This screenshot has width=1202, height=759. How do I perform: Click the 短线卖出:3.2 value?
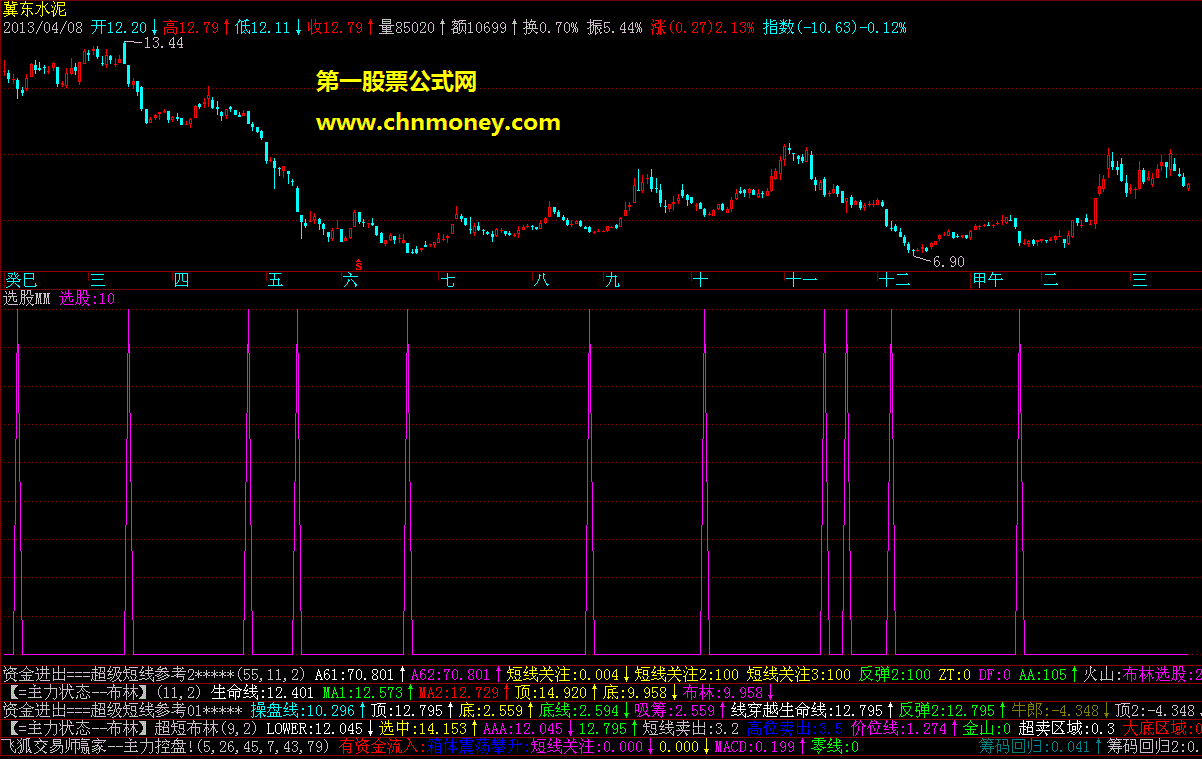click(690, 728)
